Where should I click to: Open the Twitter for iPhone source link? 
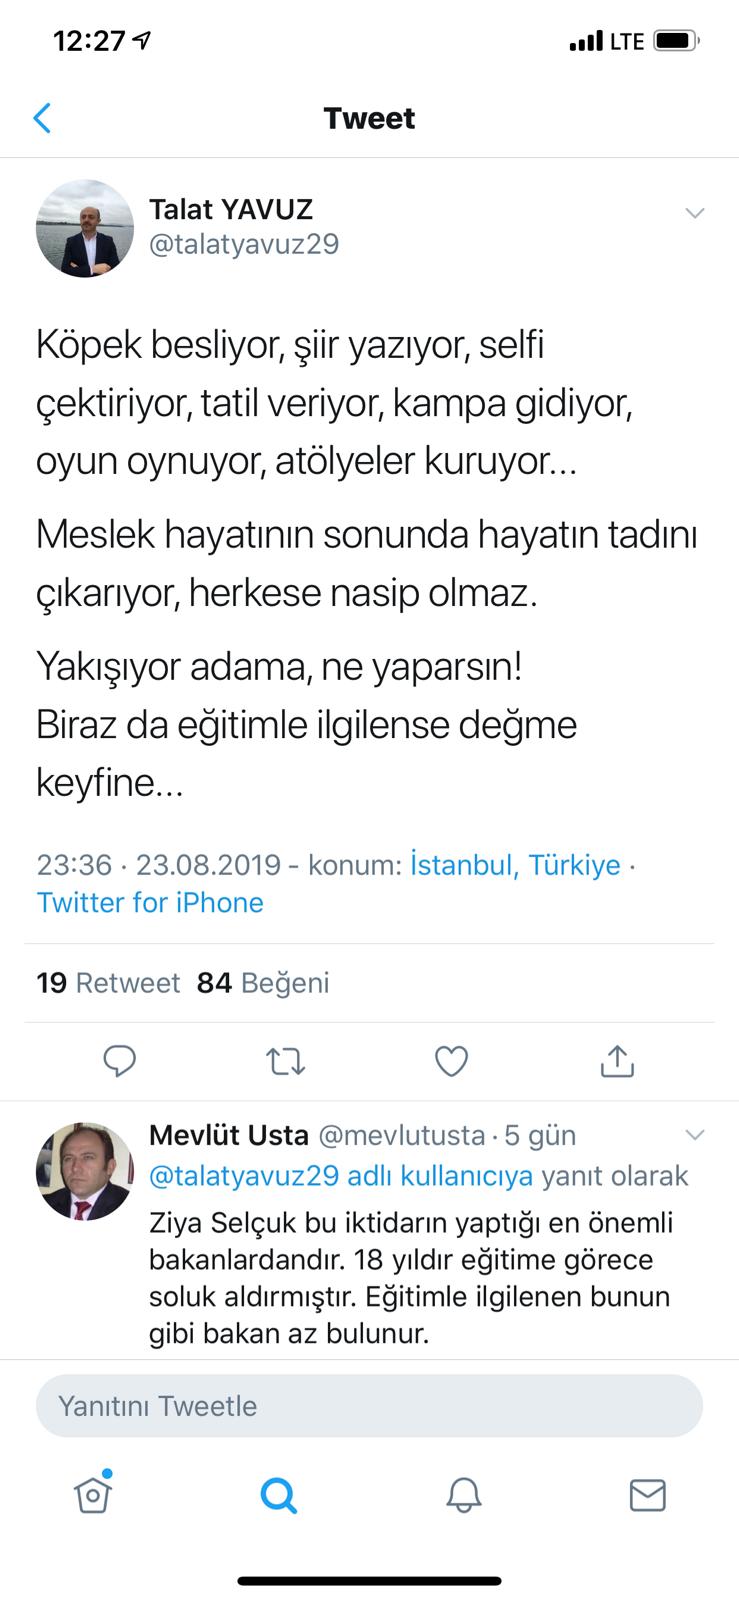click(150, 902)
